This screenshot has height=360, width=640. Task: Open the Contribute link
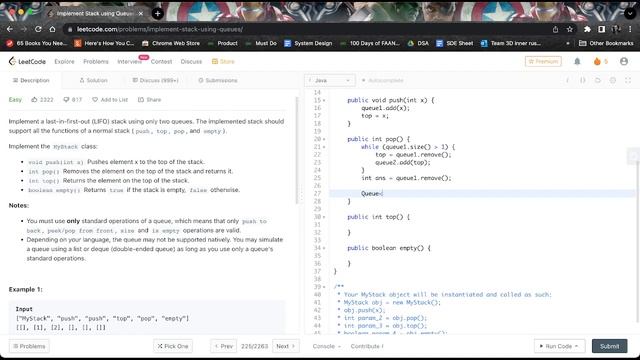click(367, 346)
